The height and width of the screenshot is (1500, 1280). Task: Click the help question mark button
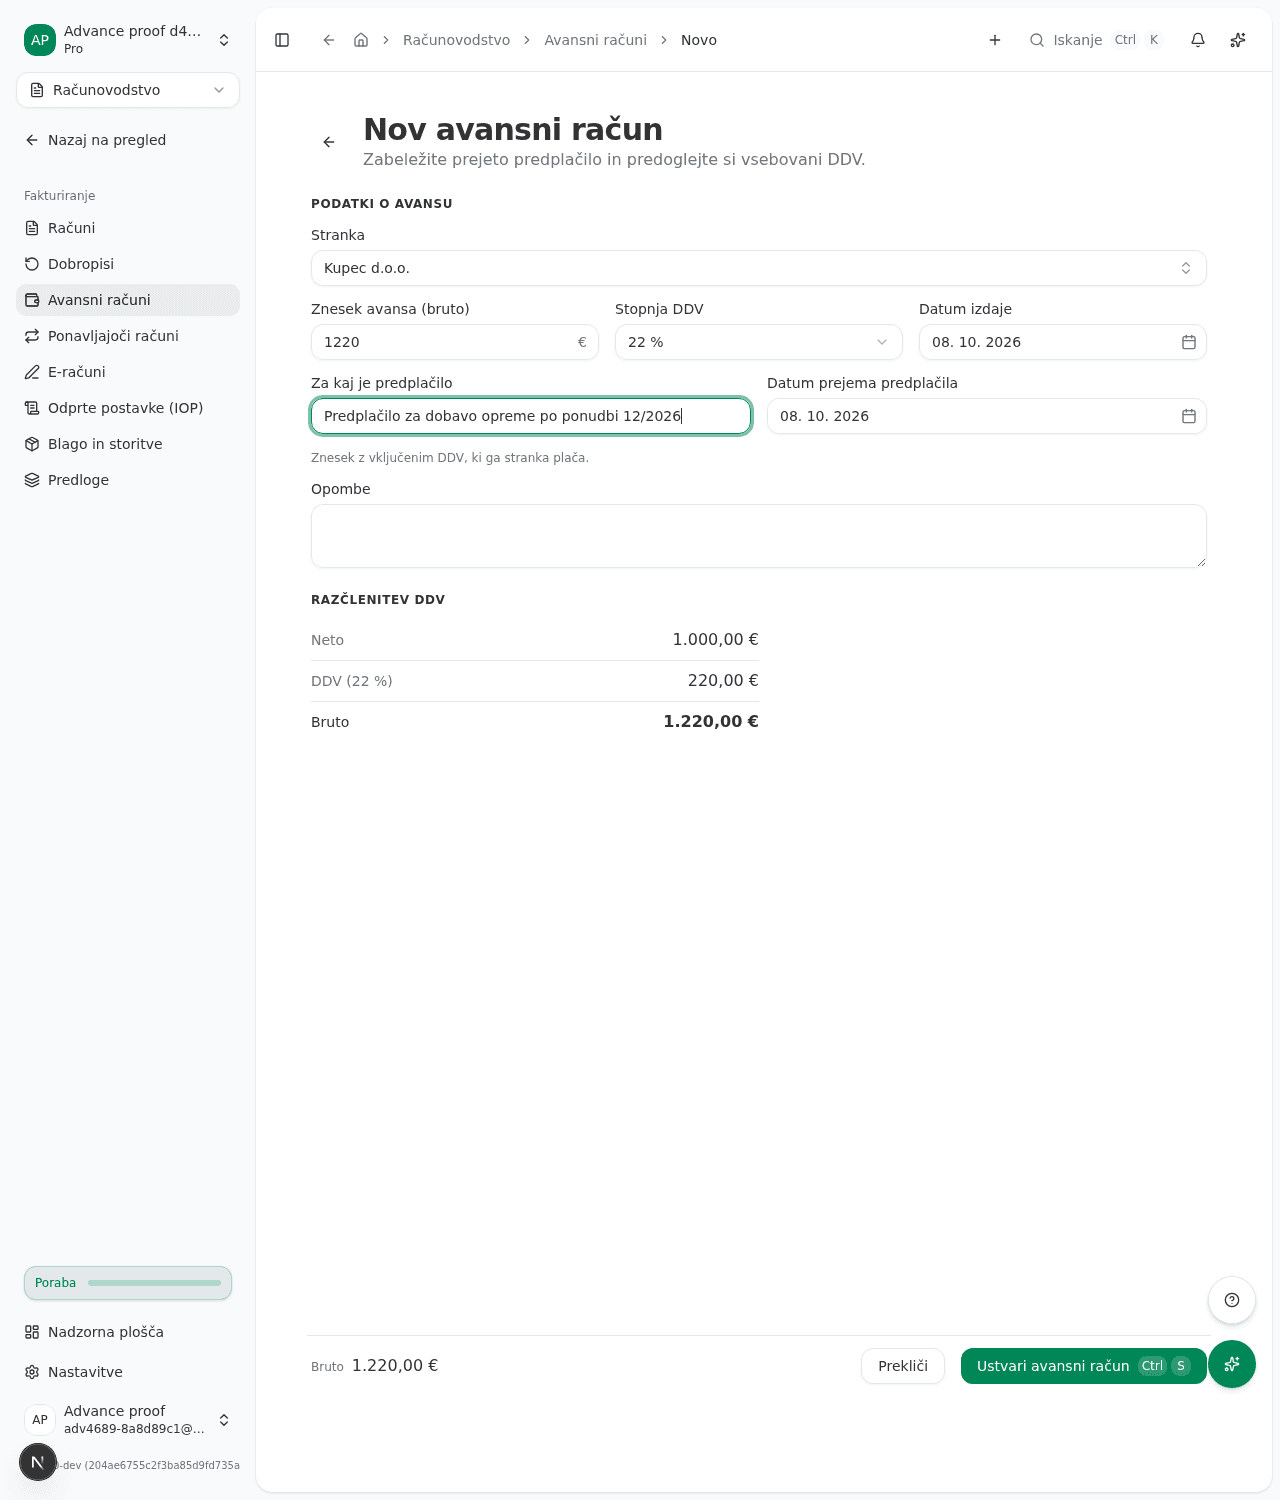1232,1300
